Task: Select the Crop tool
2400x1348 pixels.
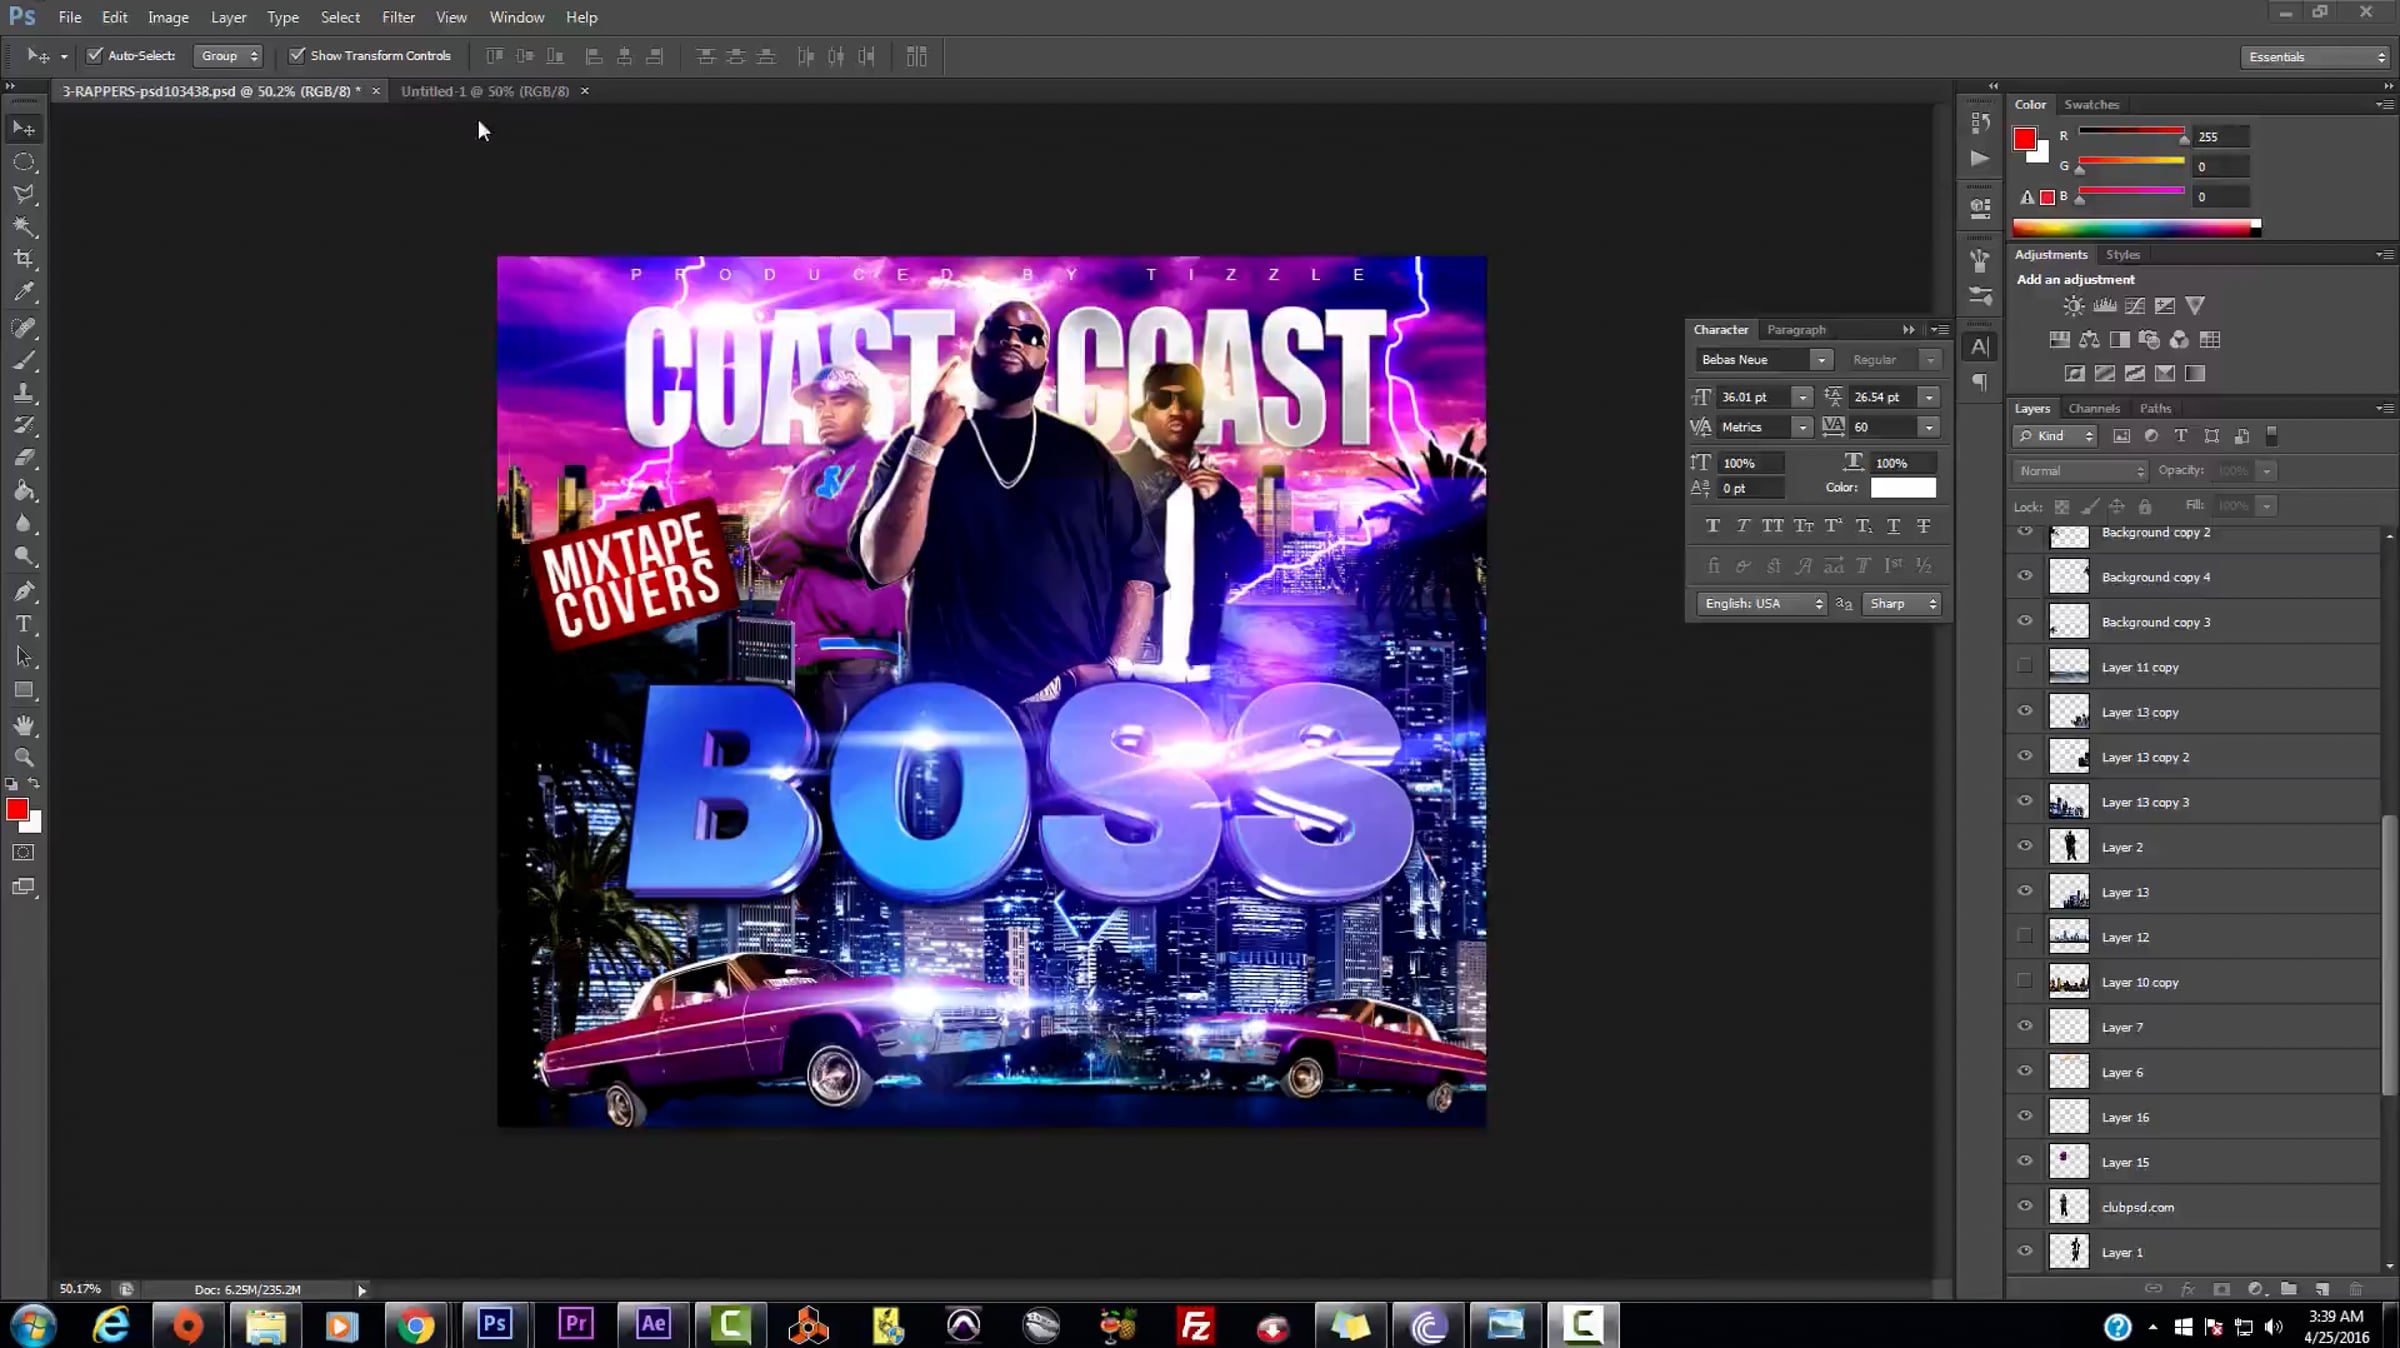Action: pyautogui.click(x=24, y=259)
